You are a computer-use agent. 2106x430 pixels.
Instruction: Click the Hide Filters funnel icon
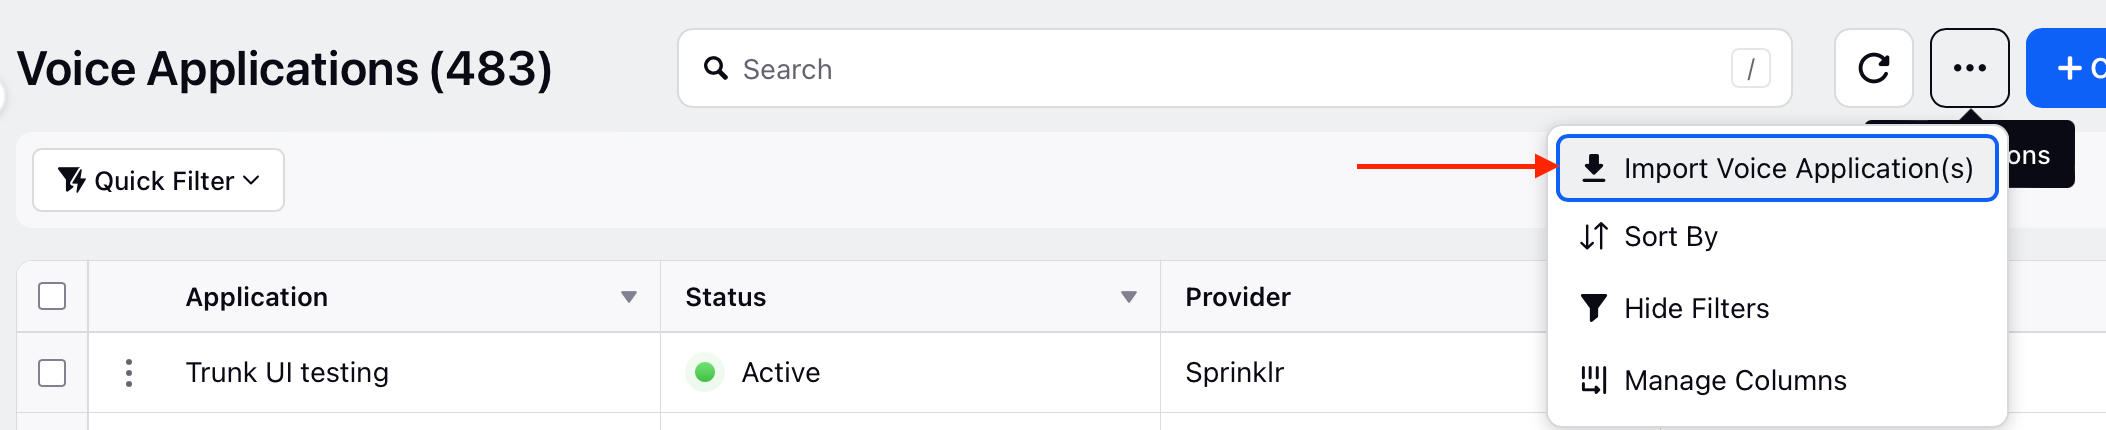[x=1594, y=308]
